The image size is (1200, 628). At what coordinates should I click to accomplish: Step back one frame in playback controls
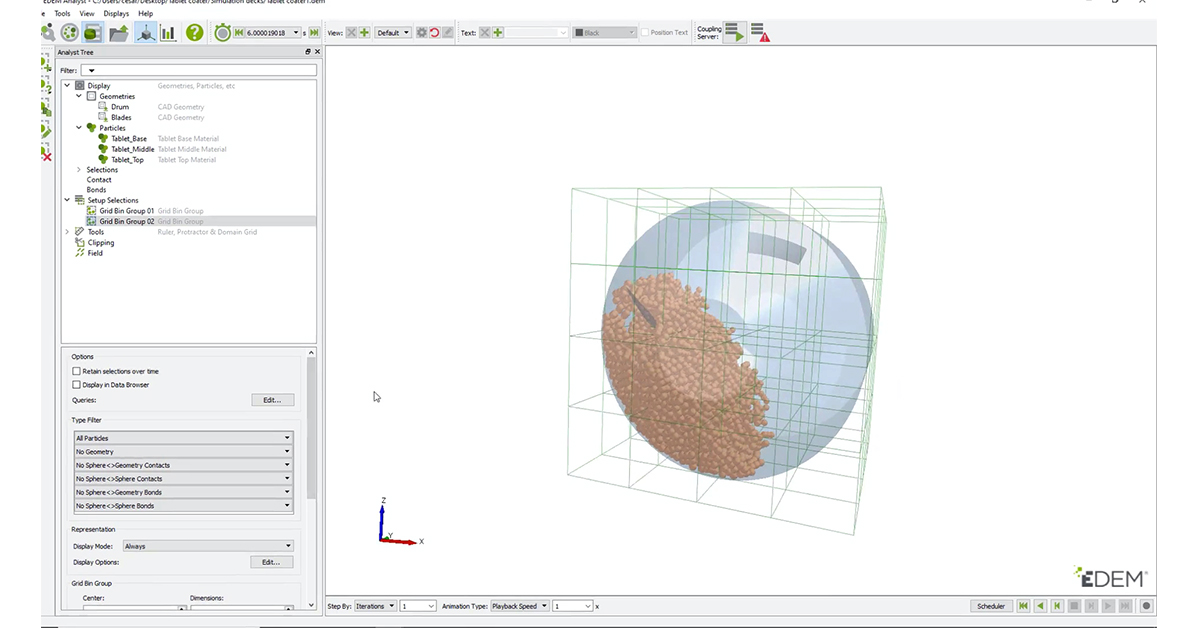[x=1057, y=606]
